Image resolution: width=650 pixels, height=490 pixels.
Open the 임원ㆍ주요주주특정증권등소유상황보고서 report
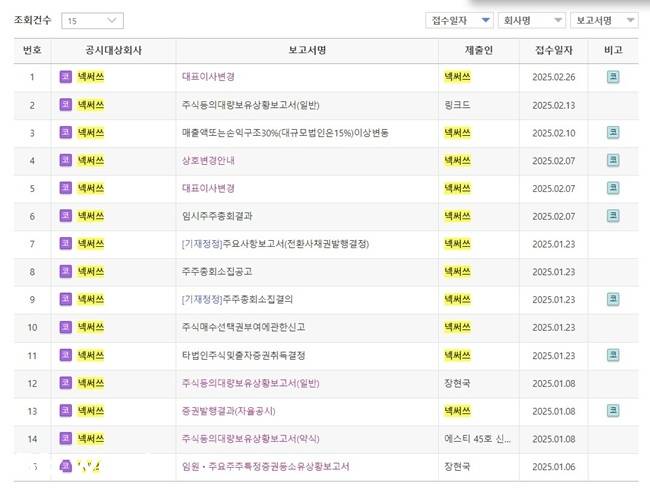(265, 466)
